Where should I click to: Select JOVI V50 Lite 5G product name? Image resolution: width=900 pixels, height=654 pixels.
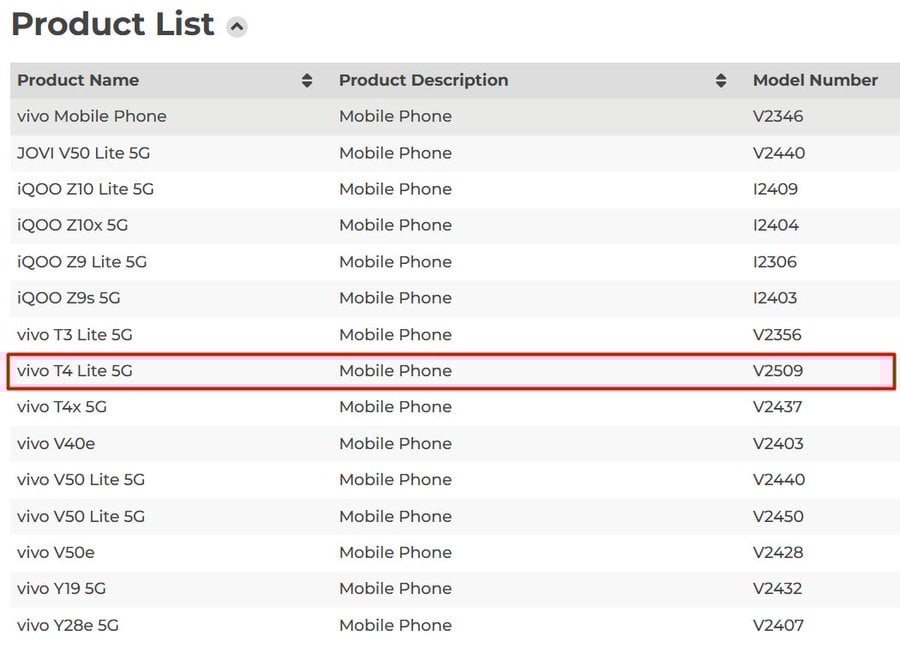coord(84,153)
